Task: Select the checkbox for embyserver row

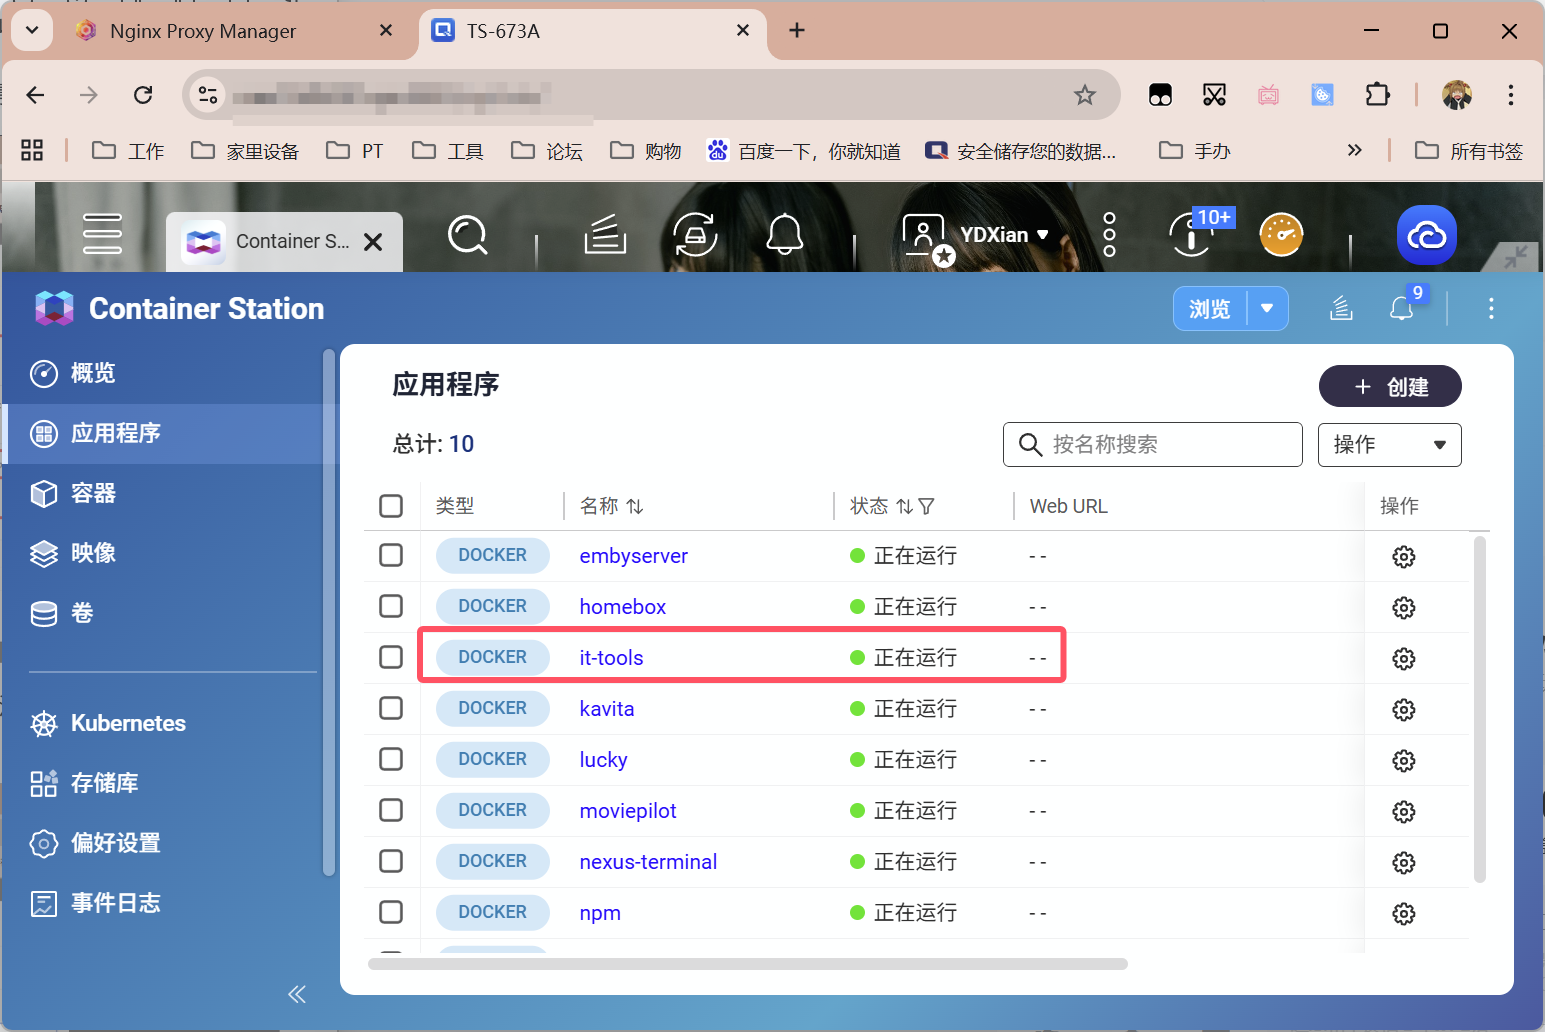Action: pyautogui.click(x=391, y=555)
